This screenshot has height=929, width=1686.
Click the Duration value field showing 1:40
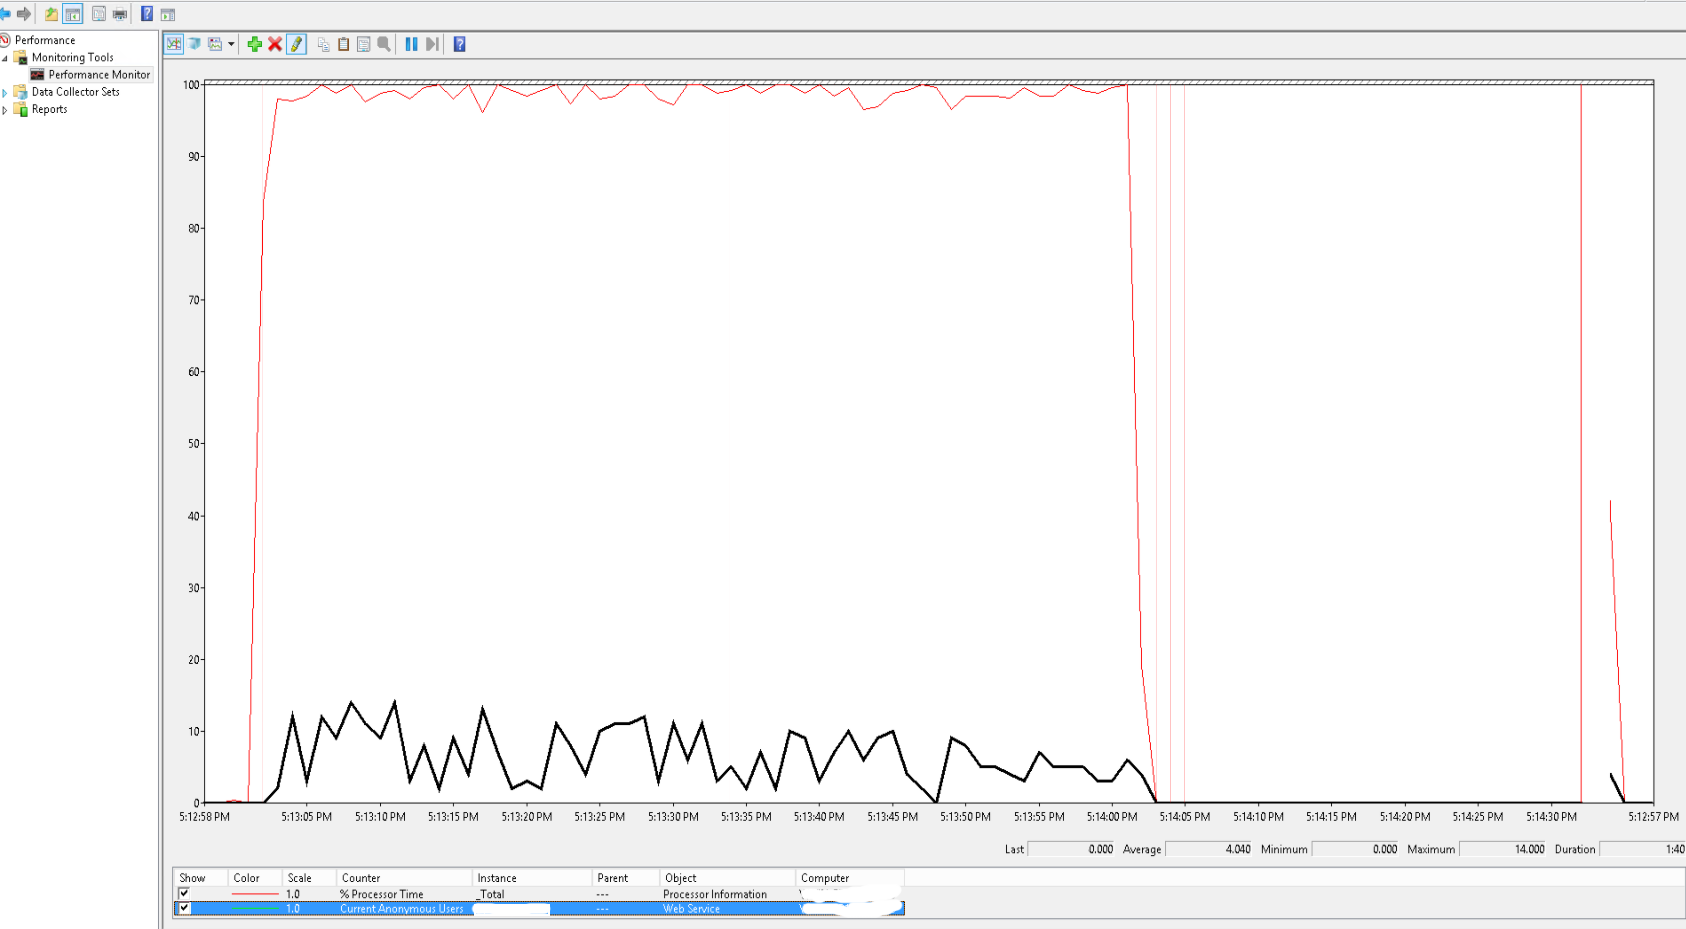(x=1643, y=849)
